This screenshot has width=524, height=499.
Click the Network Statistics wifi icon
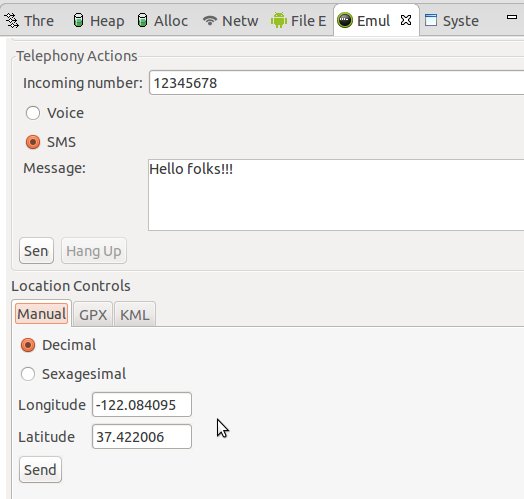[x=210, y=21]
